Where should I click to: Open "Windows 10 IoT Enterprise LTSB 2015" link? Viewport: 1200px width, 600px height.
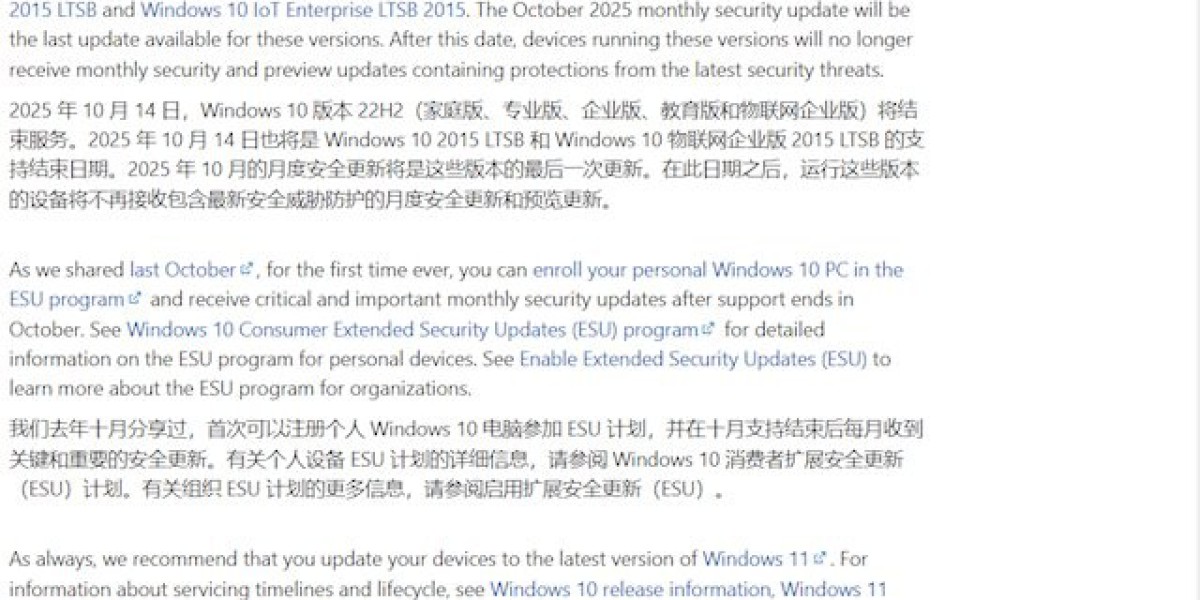[x=303, y=11]
